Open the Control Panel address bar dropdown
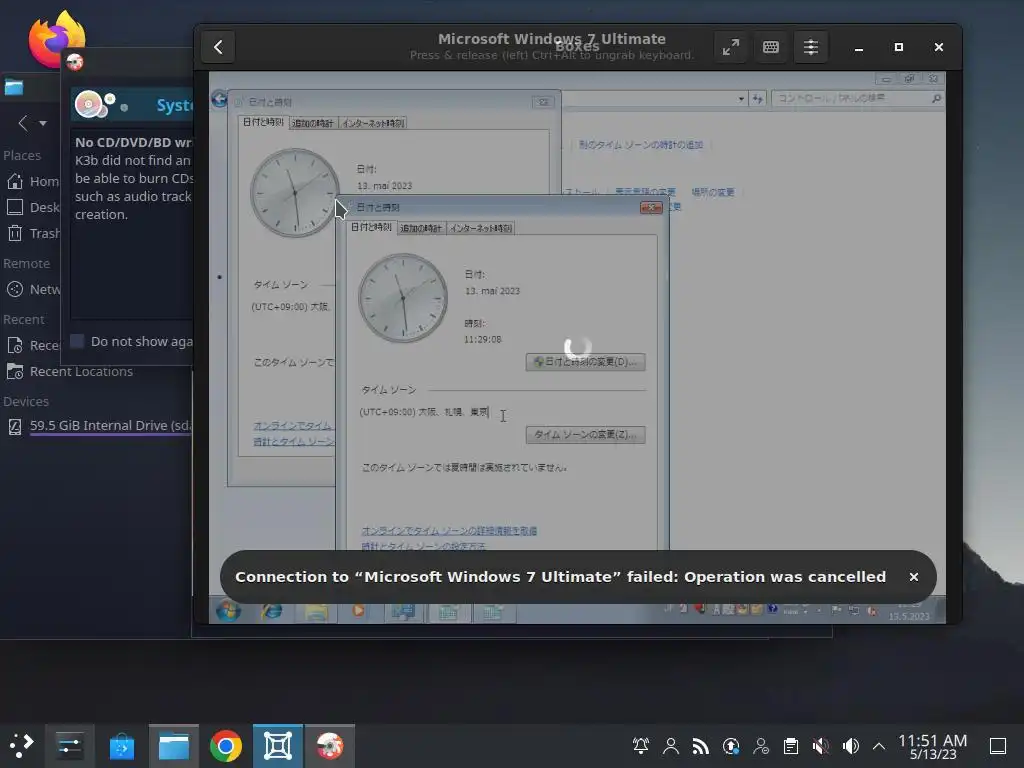The height and width of the screenshot is (768, 1024). (x=741, y=99)
